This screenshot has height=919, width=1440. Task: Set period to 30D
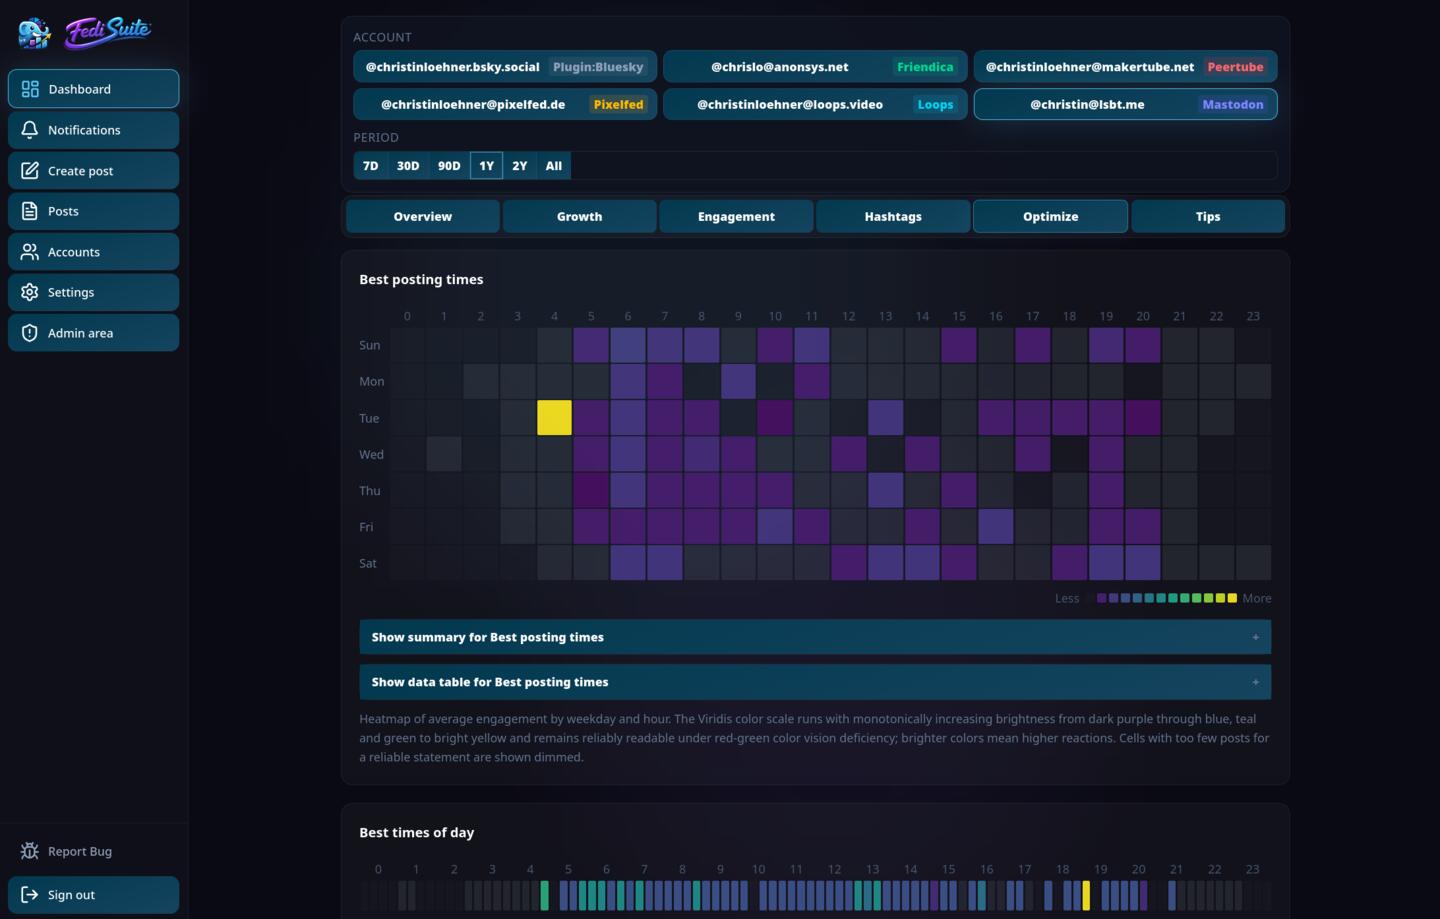tap(408, 166)
